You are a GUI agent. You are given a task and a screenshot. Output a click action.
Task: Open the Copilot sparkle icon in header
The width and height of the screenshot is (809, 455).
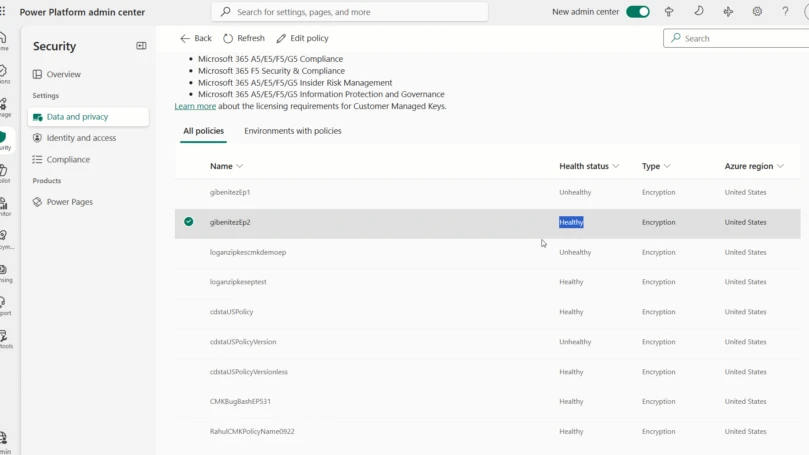[728, 11]
